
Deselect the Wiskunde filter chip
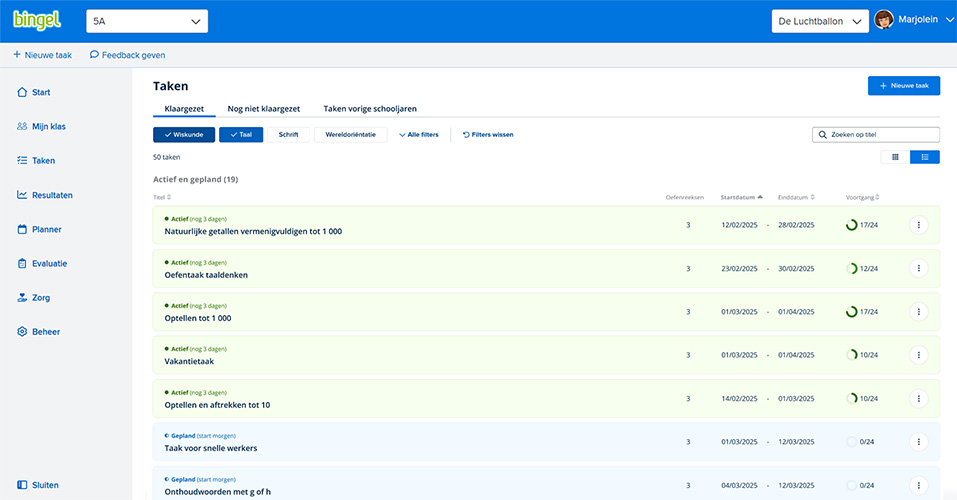coord(183,134)
